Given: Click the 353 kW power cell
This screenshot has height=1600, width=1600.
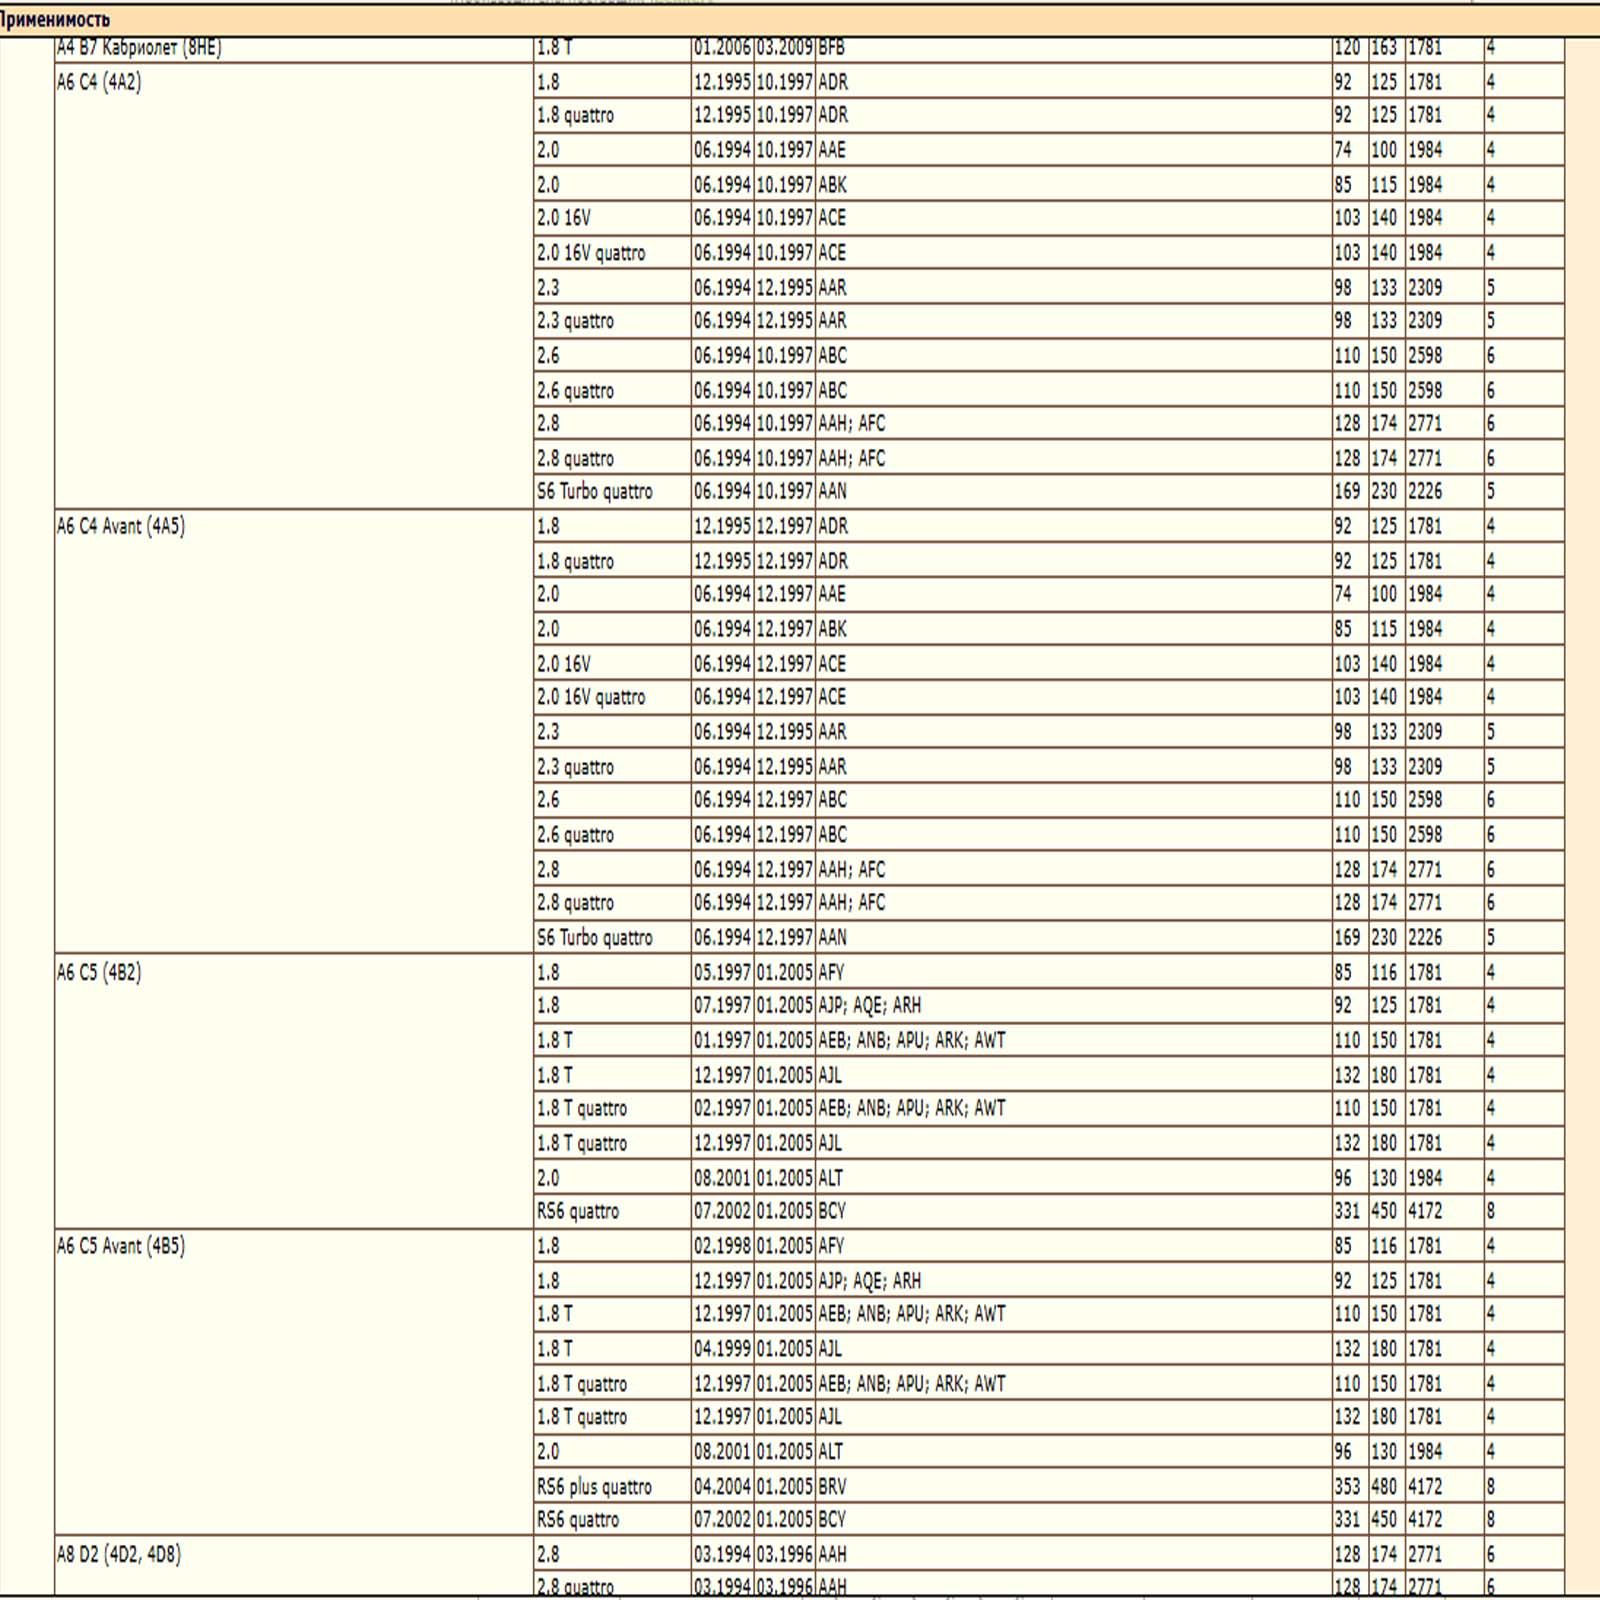Looking at the screenshot, I should point(1347,1487).
